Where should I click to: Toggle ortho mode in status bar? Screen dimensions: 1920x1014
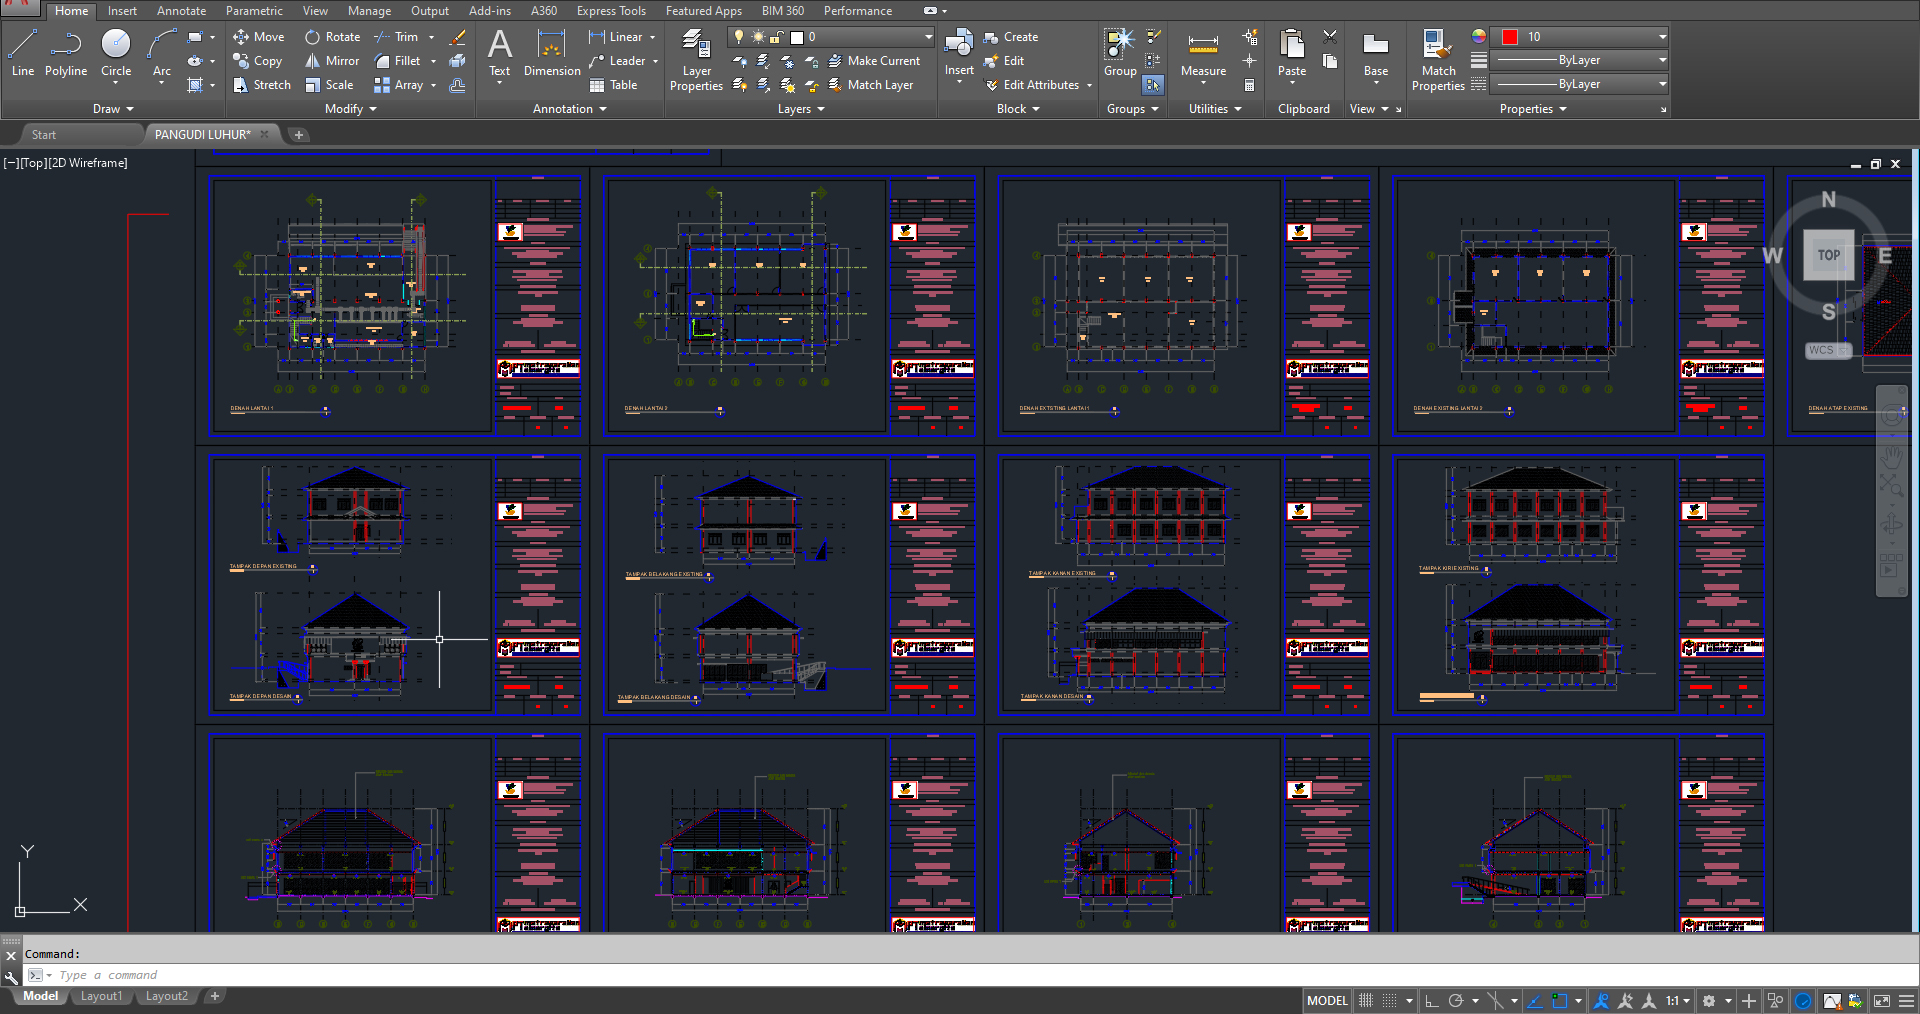[x=1432, y=1001]
